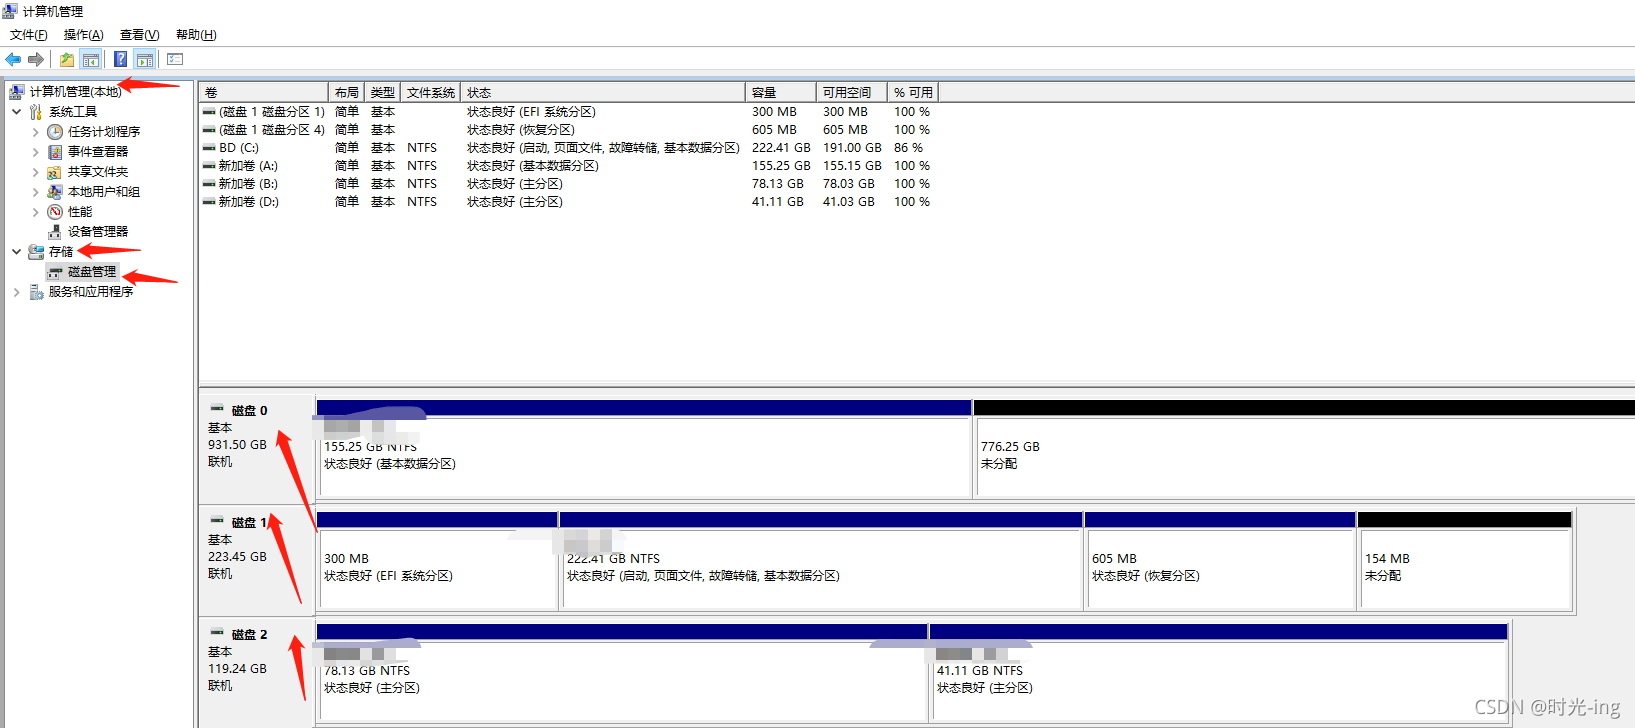
Task: Select the 300 MB EFI 系统分区 block
Action: pyautogui.click(x=437, y=561)
